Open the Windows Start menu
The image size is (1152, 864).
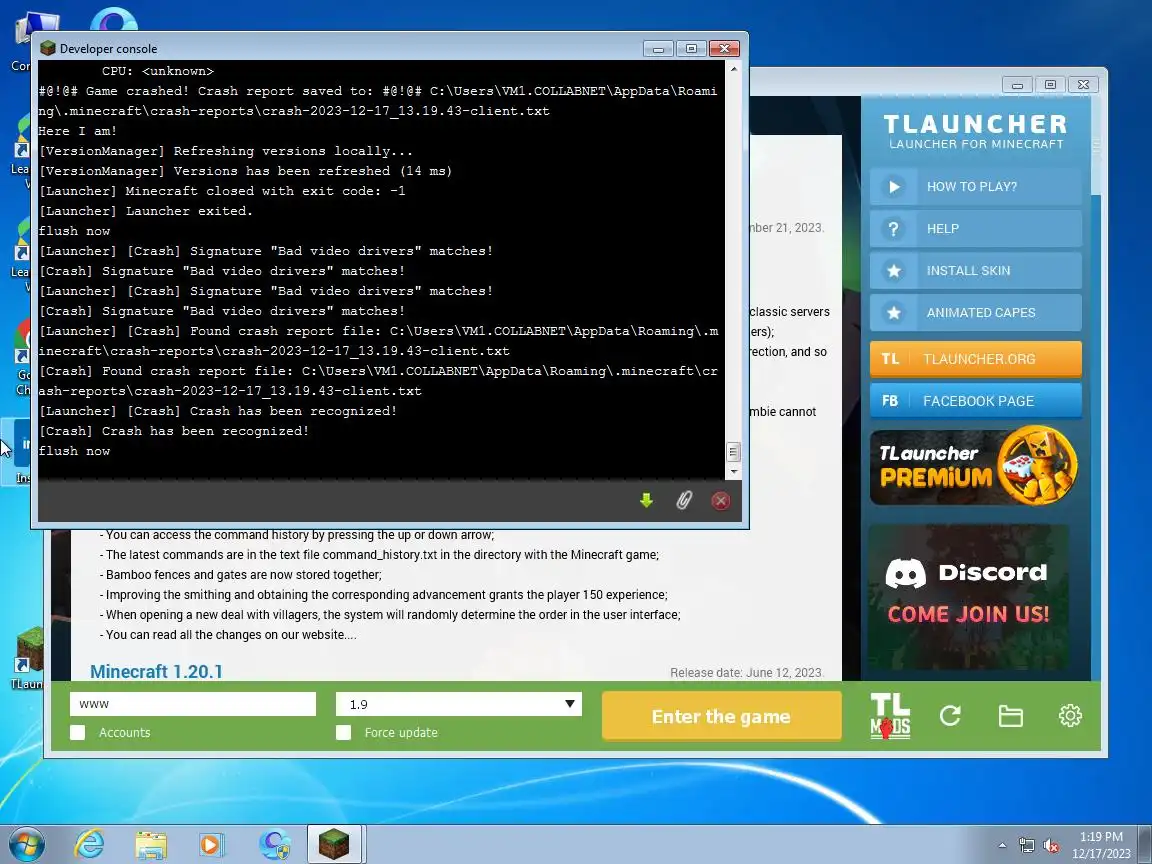tap(26, 843)
